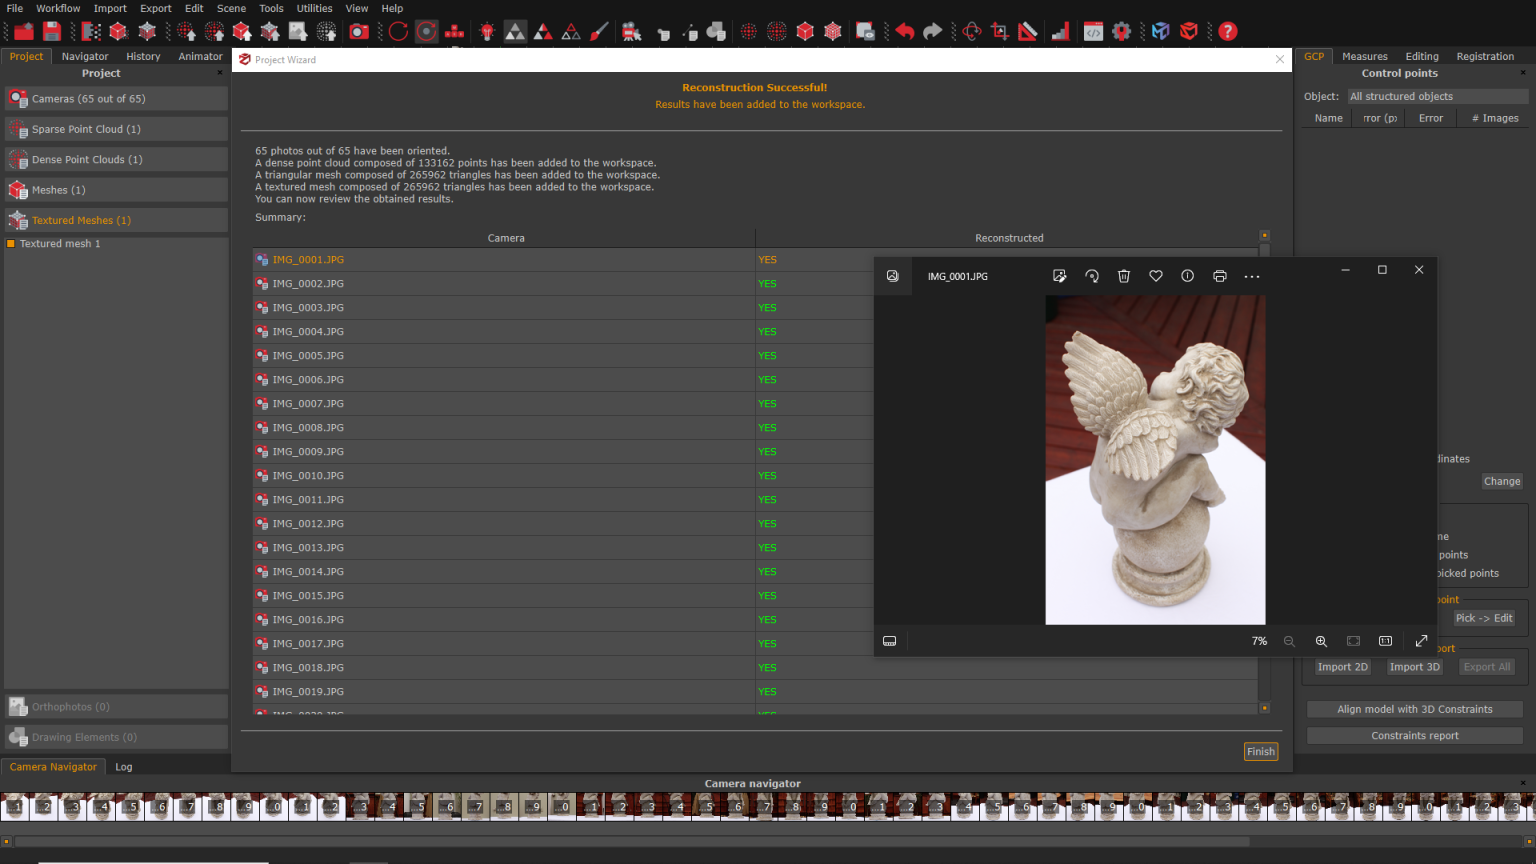This screenshot has height=864, width=1536.
Task: Select the Measurements ruler tool in the toolbar
Action: coord(1027,31)
